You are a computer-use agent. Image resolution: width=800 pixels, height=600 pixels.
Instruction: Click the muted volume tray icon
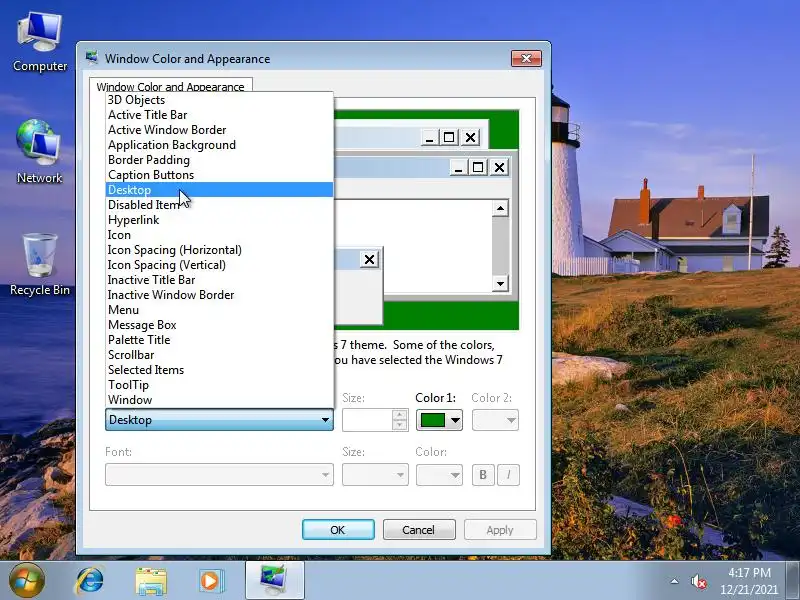coord(698,582)
